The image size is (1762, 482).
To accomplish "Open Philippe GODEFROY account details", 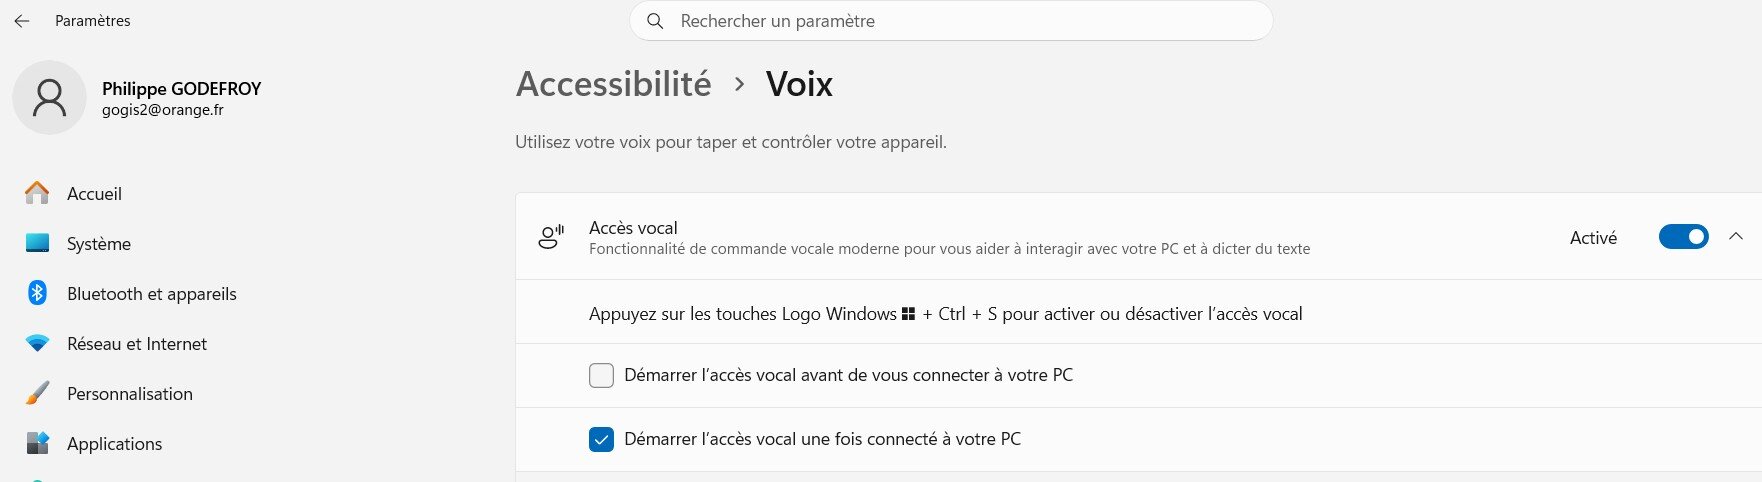I will [x=181, y=88].
